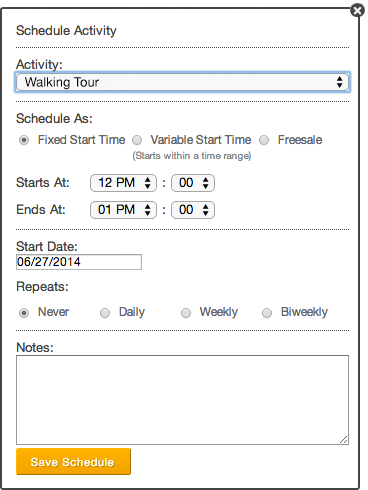Viewport: 368px width, 490px height.
Task: Select the Fixed Start Time option
Action: click(x=24, y=140)
